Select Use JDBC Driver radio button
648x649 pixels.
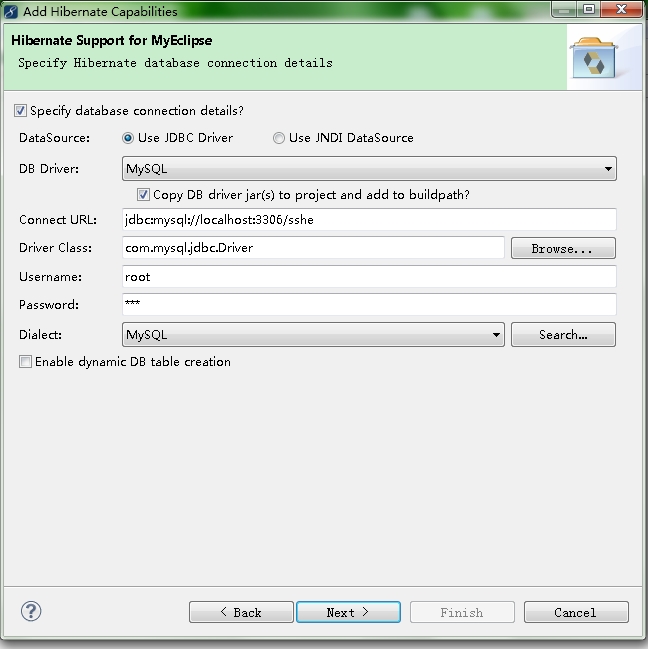tap(128, 138)
